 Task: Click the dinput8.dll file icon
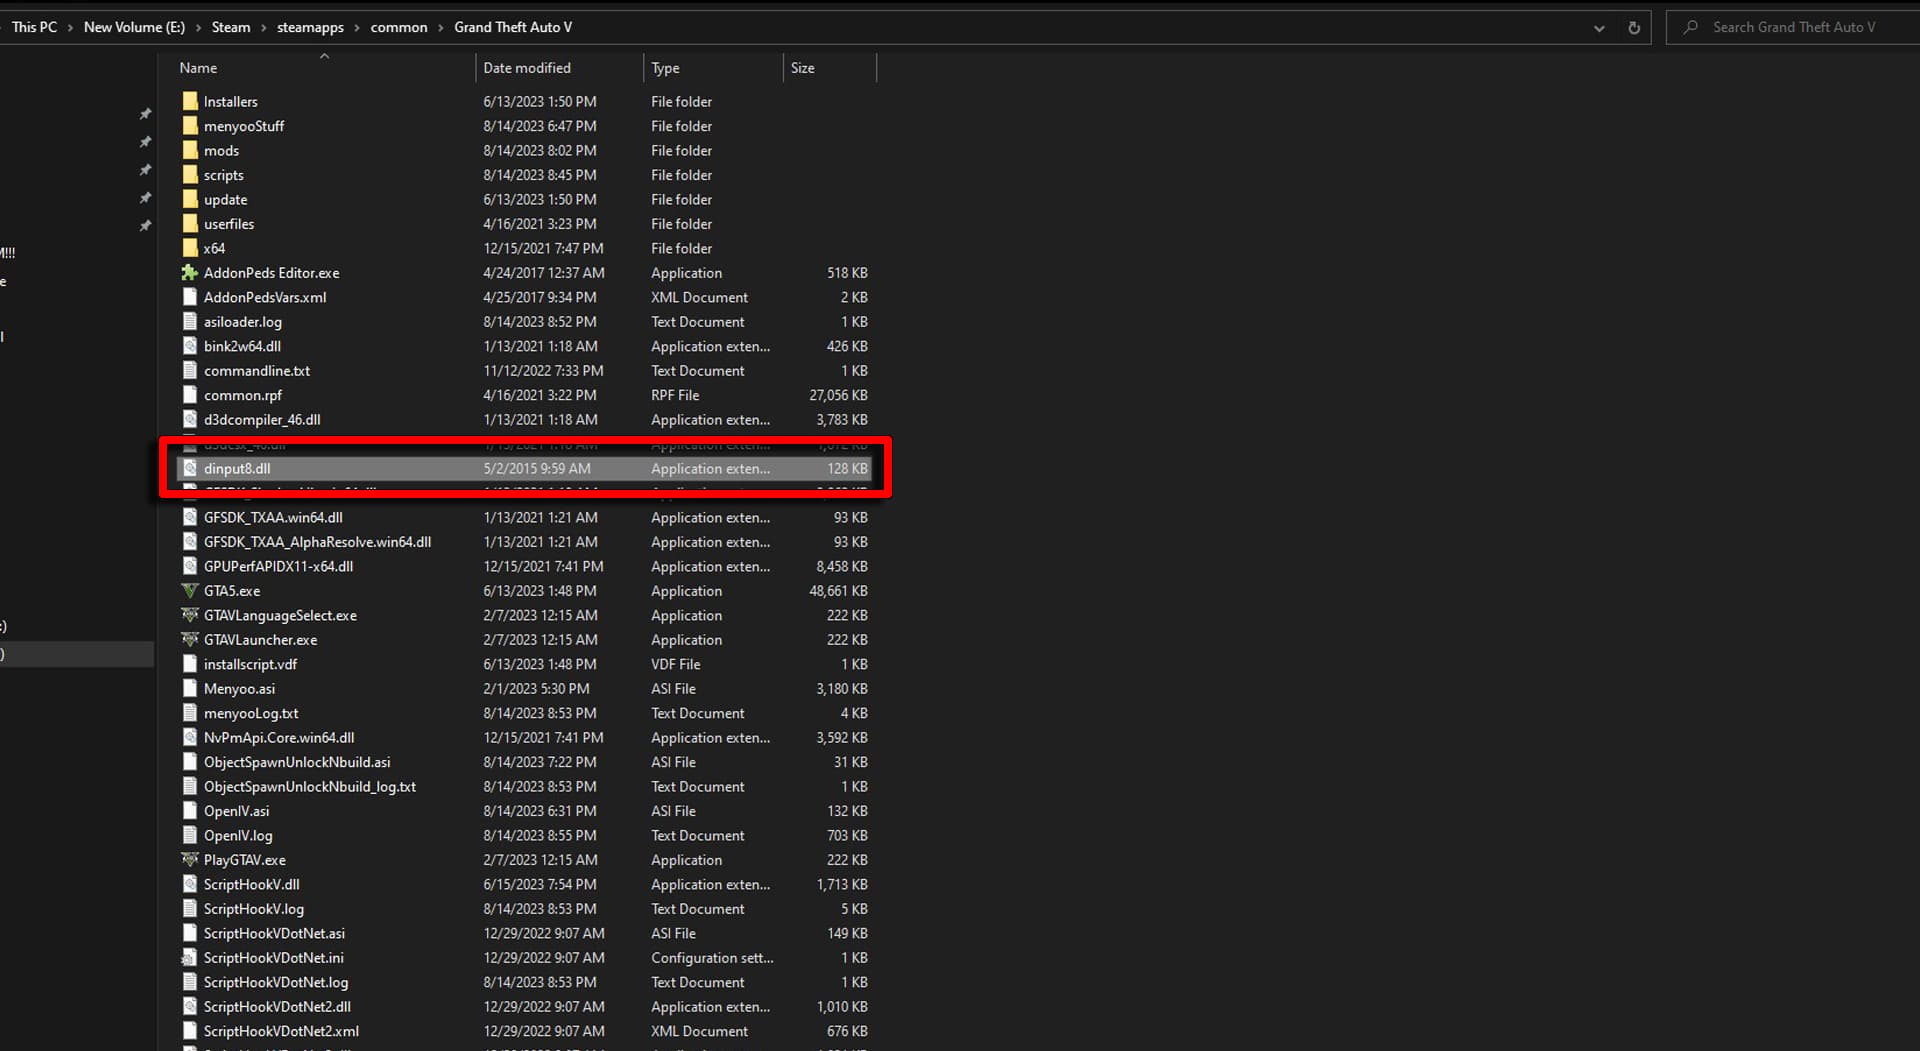pos(190,469)
